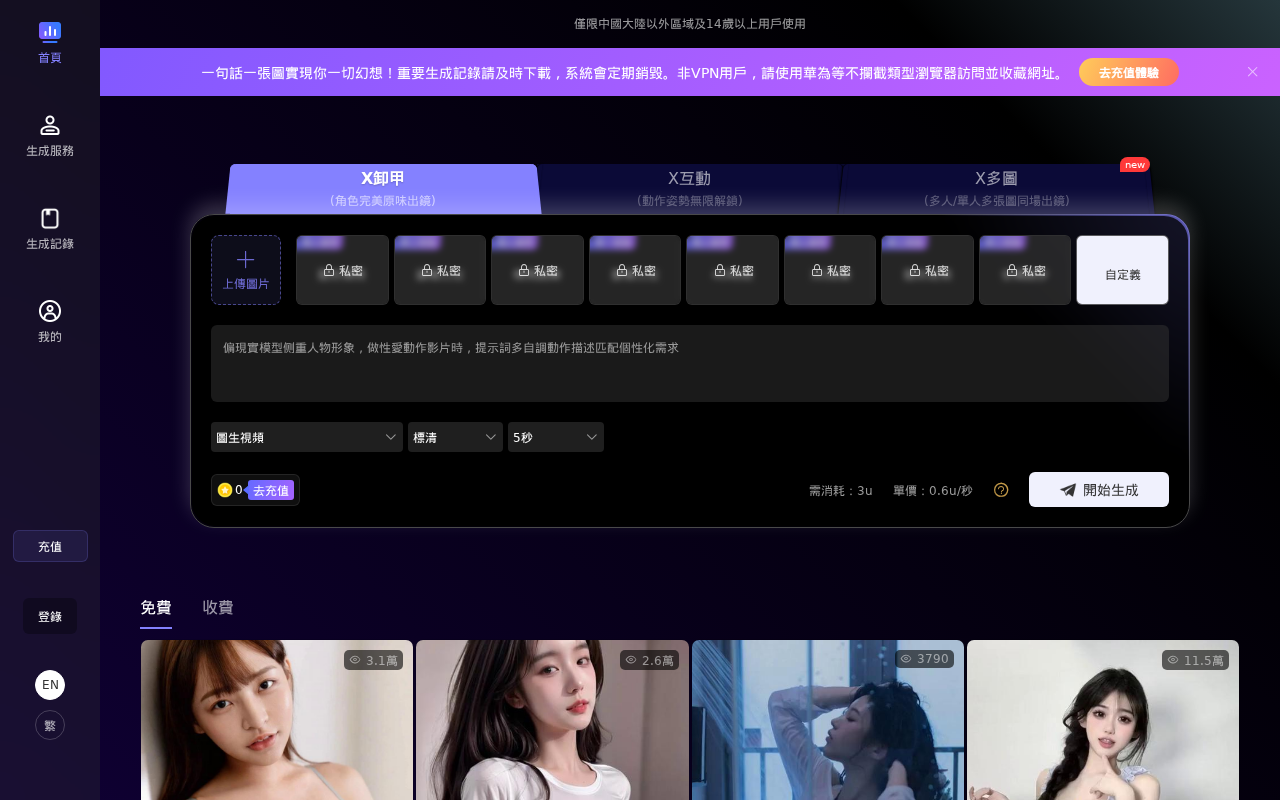The image size is (1280, 800).
Task: Select the X卸甲 tab
Action: 383,188
